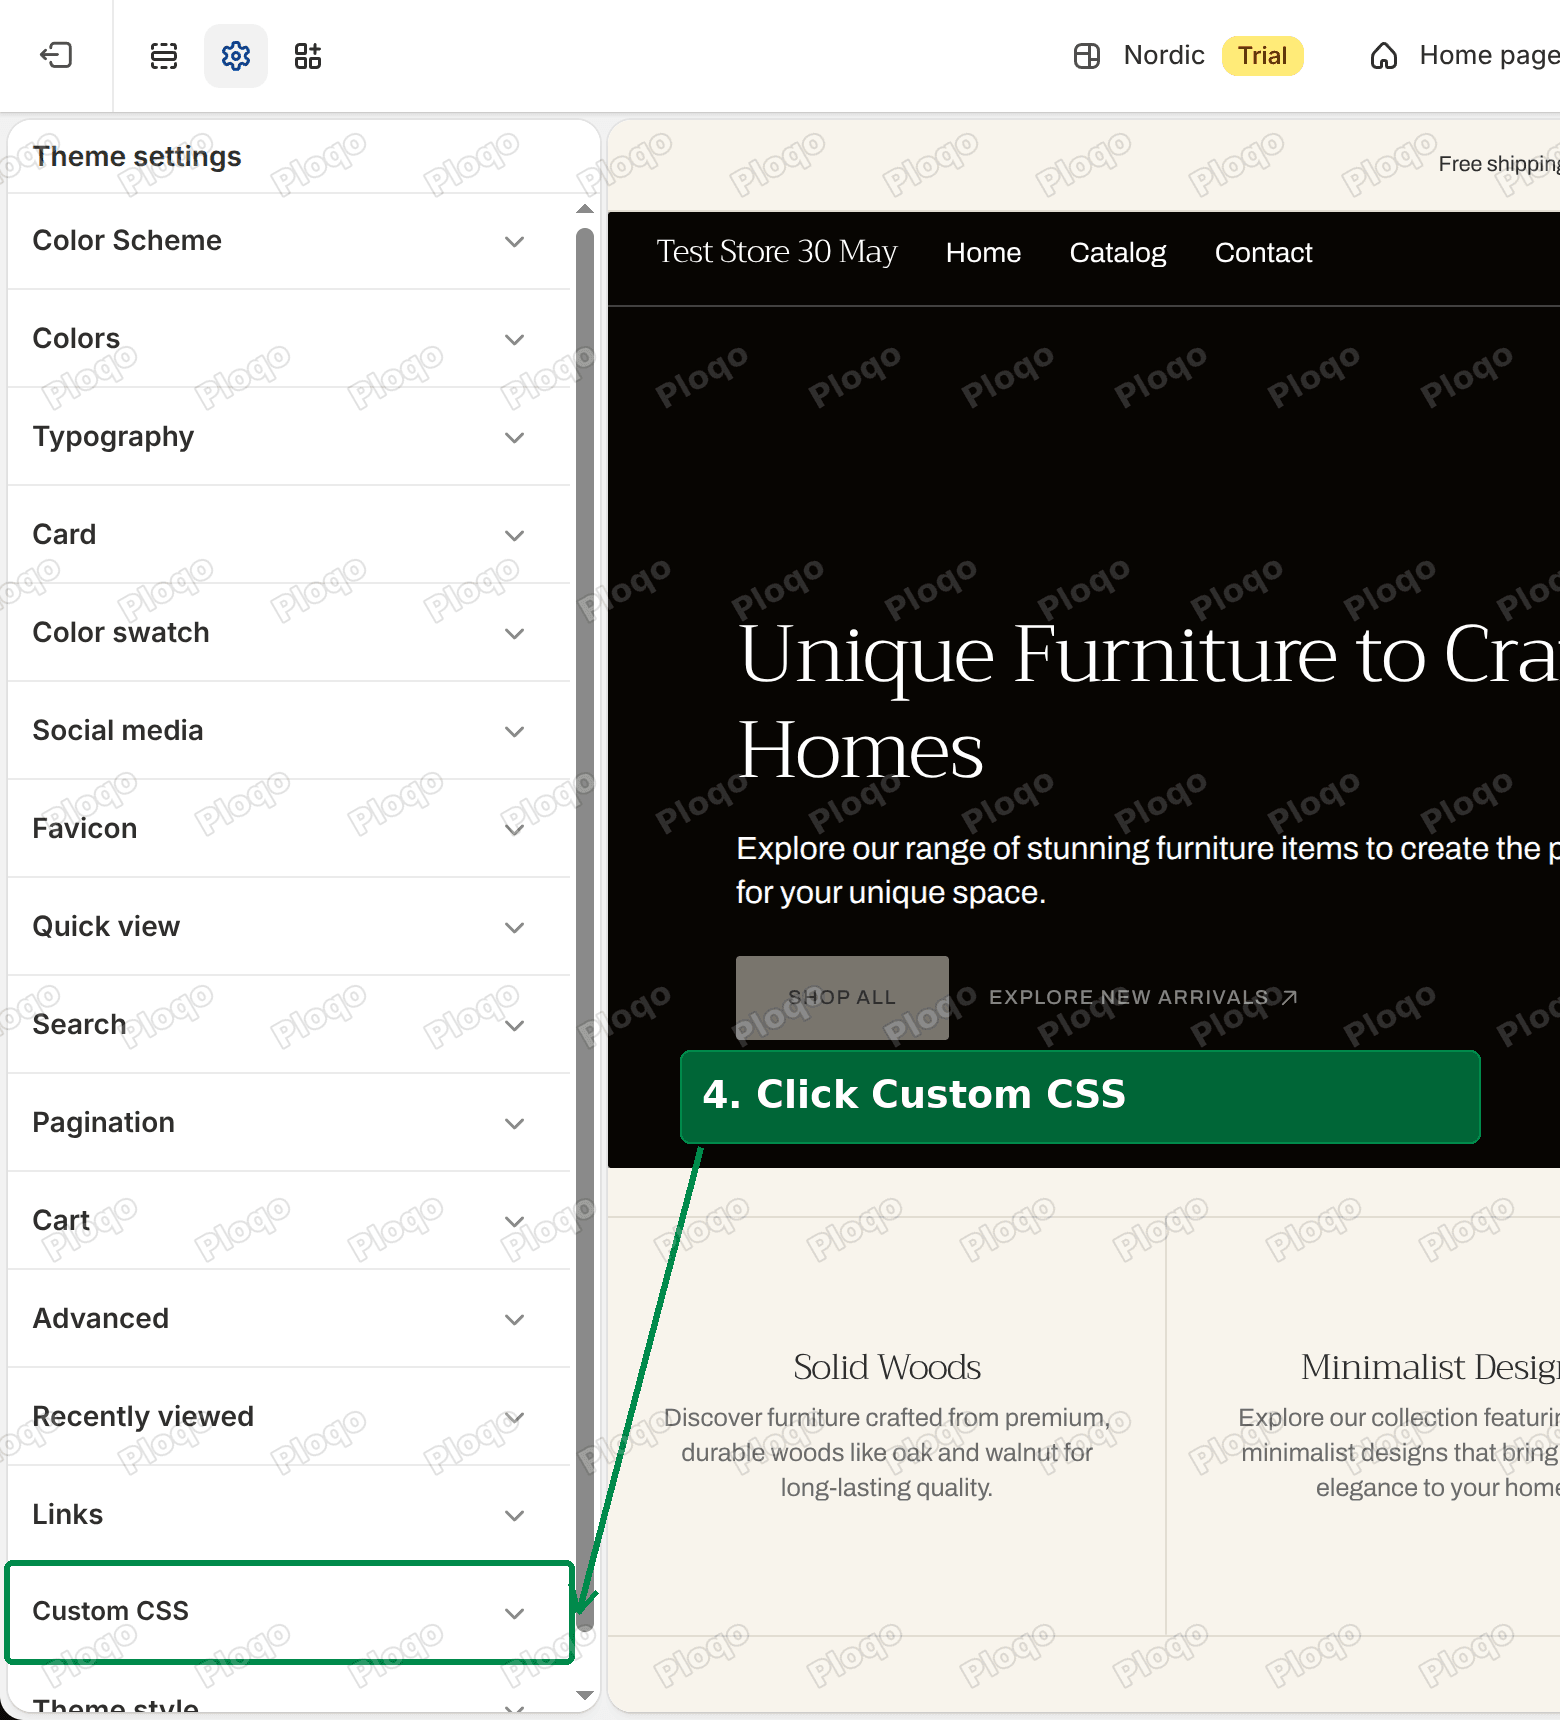The image size is (1560, 1720).
Task: Follow the Explore New Arrivals link
Action: point(1143,997)
